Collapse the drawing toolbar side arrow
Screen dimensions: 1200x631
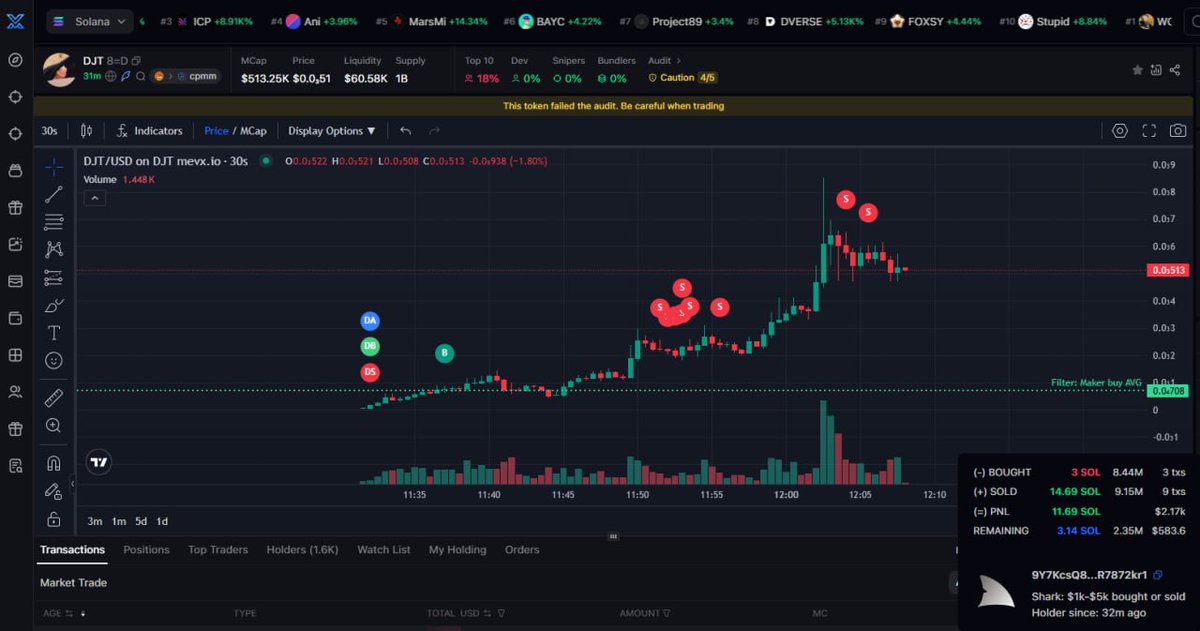pyautogui.click(x=72, y=484)
